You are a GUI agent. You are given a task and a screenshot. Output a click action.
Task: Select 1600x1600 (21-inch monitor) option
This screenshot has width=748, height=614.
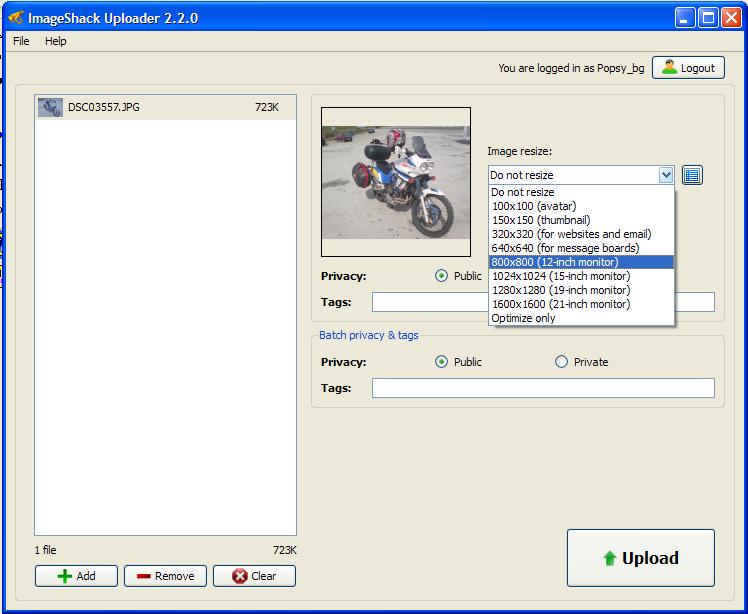[581, 304]
